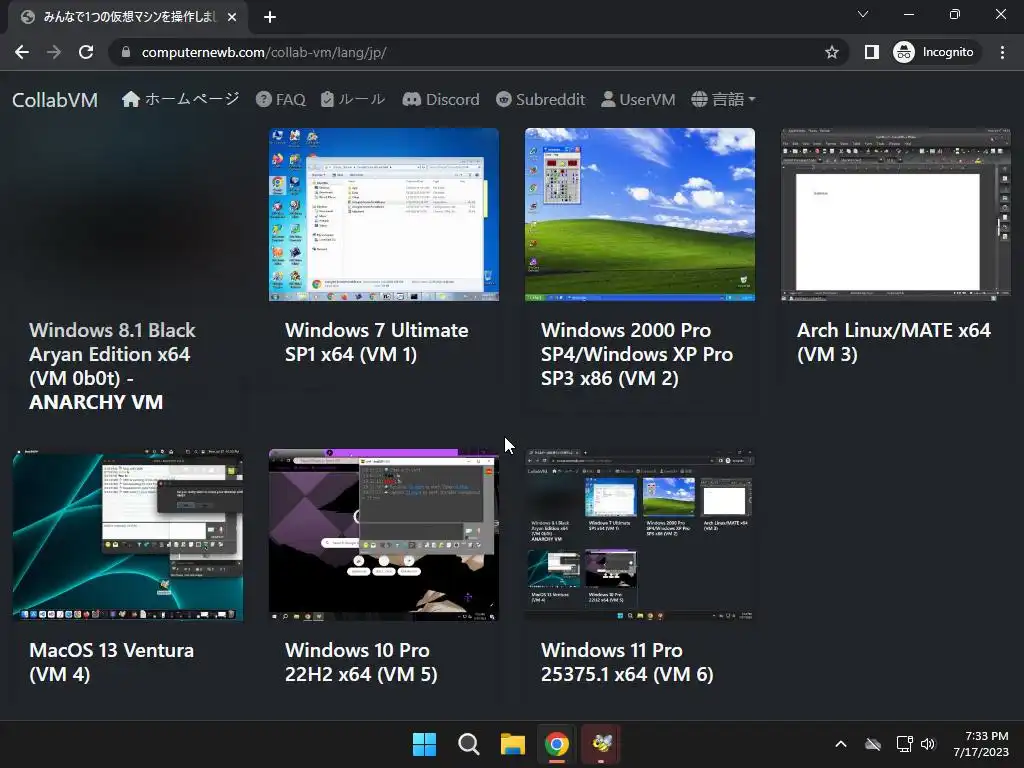Open the Incognito profile indicator
Screen dimensions: 1024x768
pos(935,52)
